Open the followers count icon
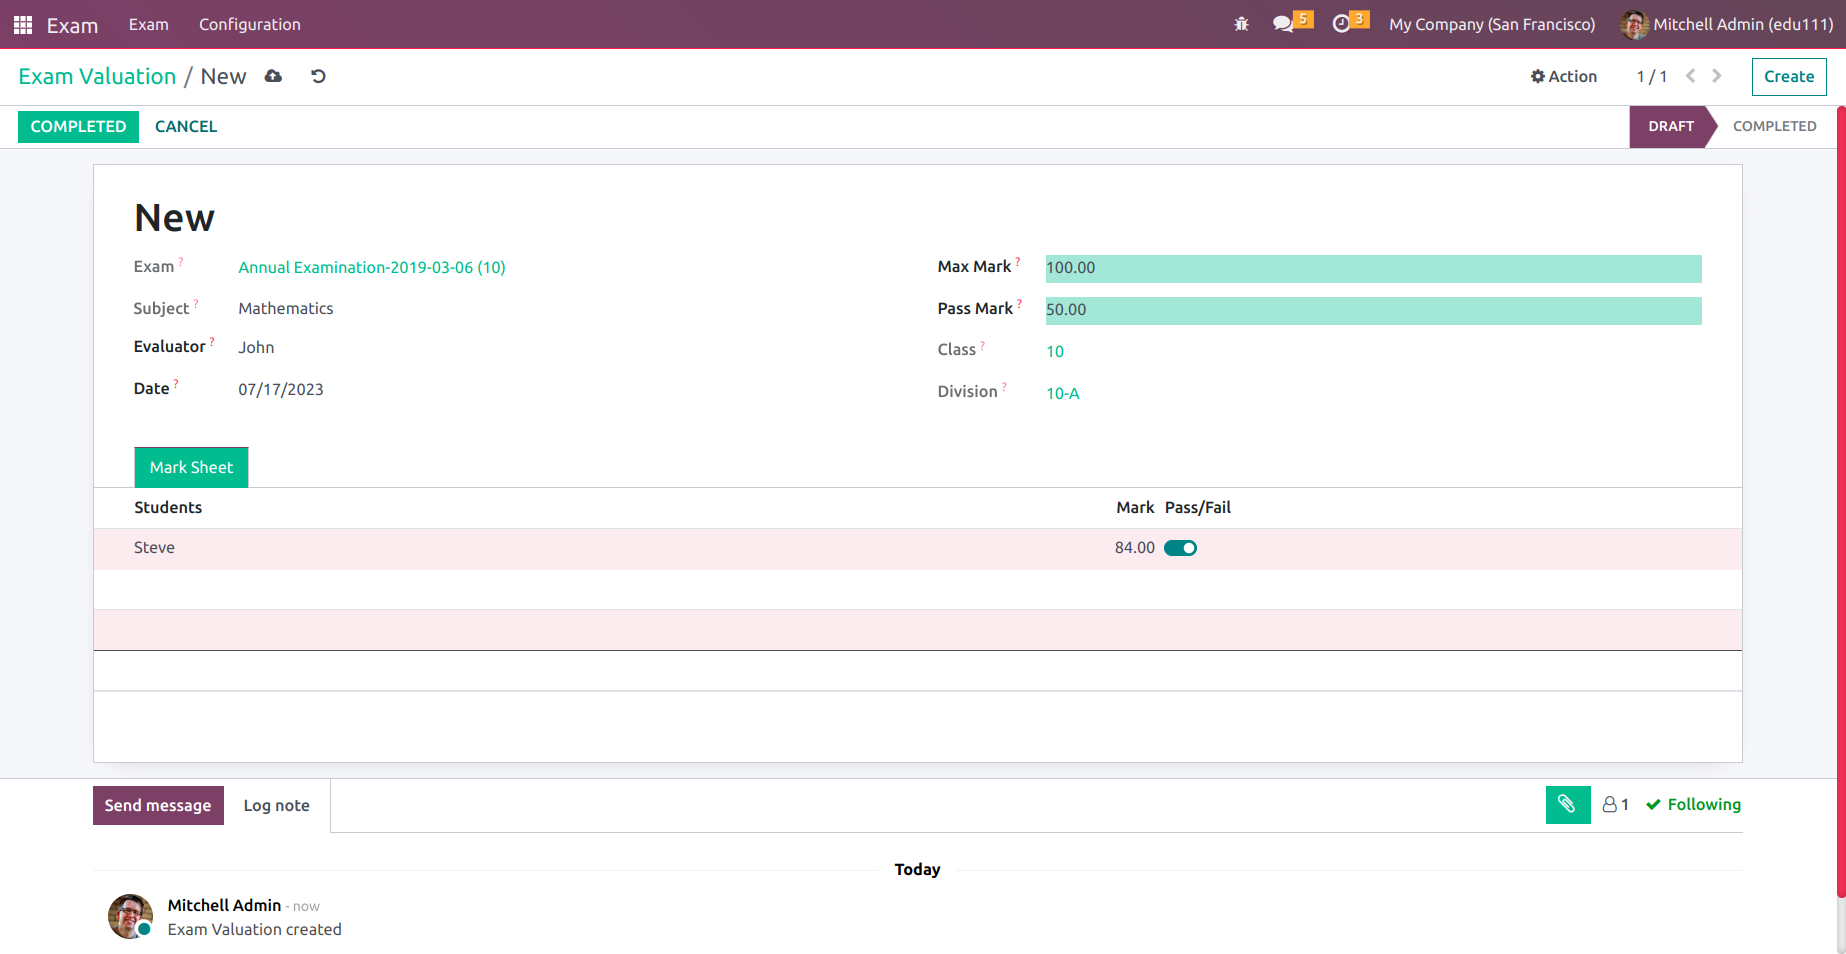The width and height of the screenshot is (1846, 954). pos(1615,805)
